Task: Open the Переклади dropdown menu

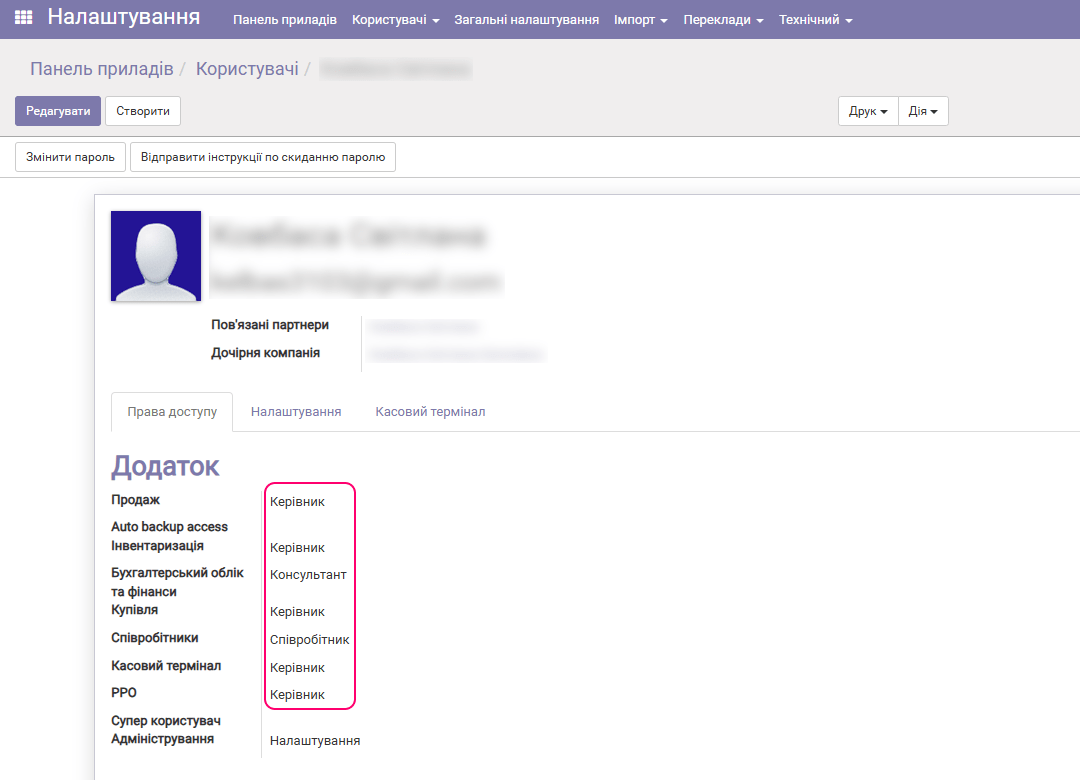Action: coord(722,18)
